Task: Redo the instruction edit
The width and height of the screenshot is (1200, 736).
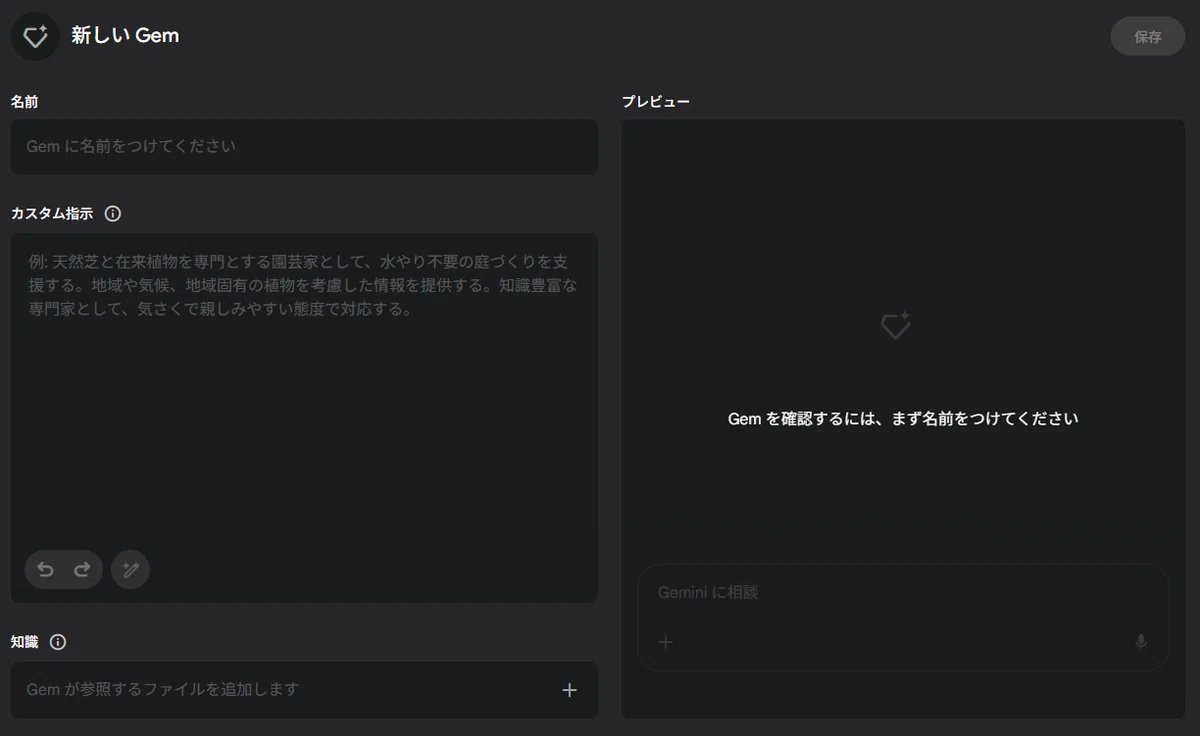Action: point(82,569)
